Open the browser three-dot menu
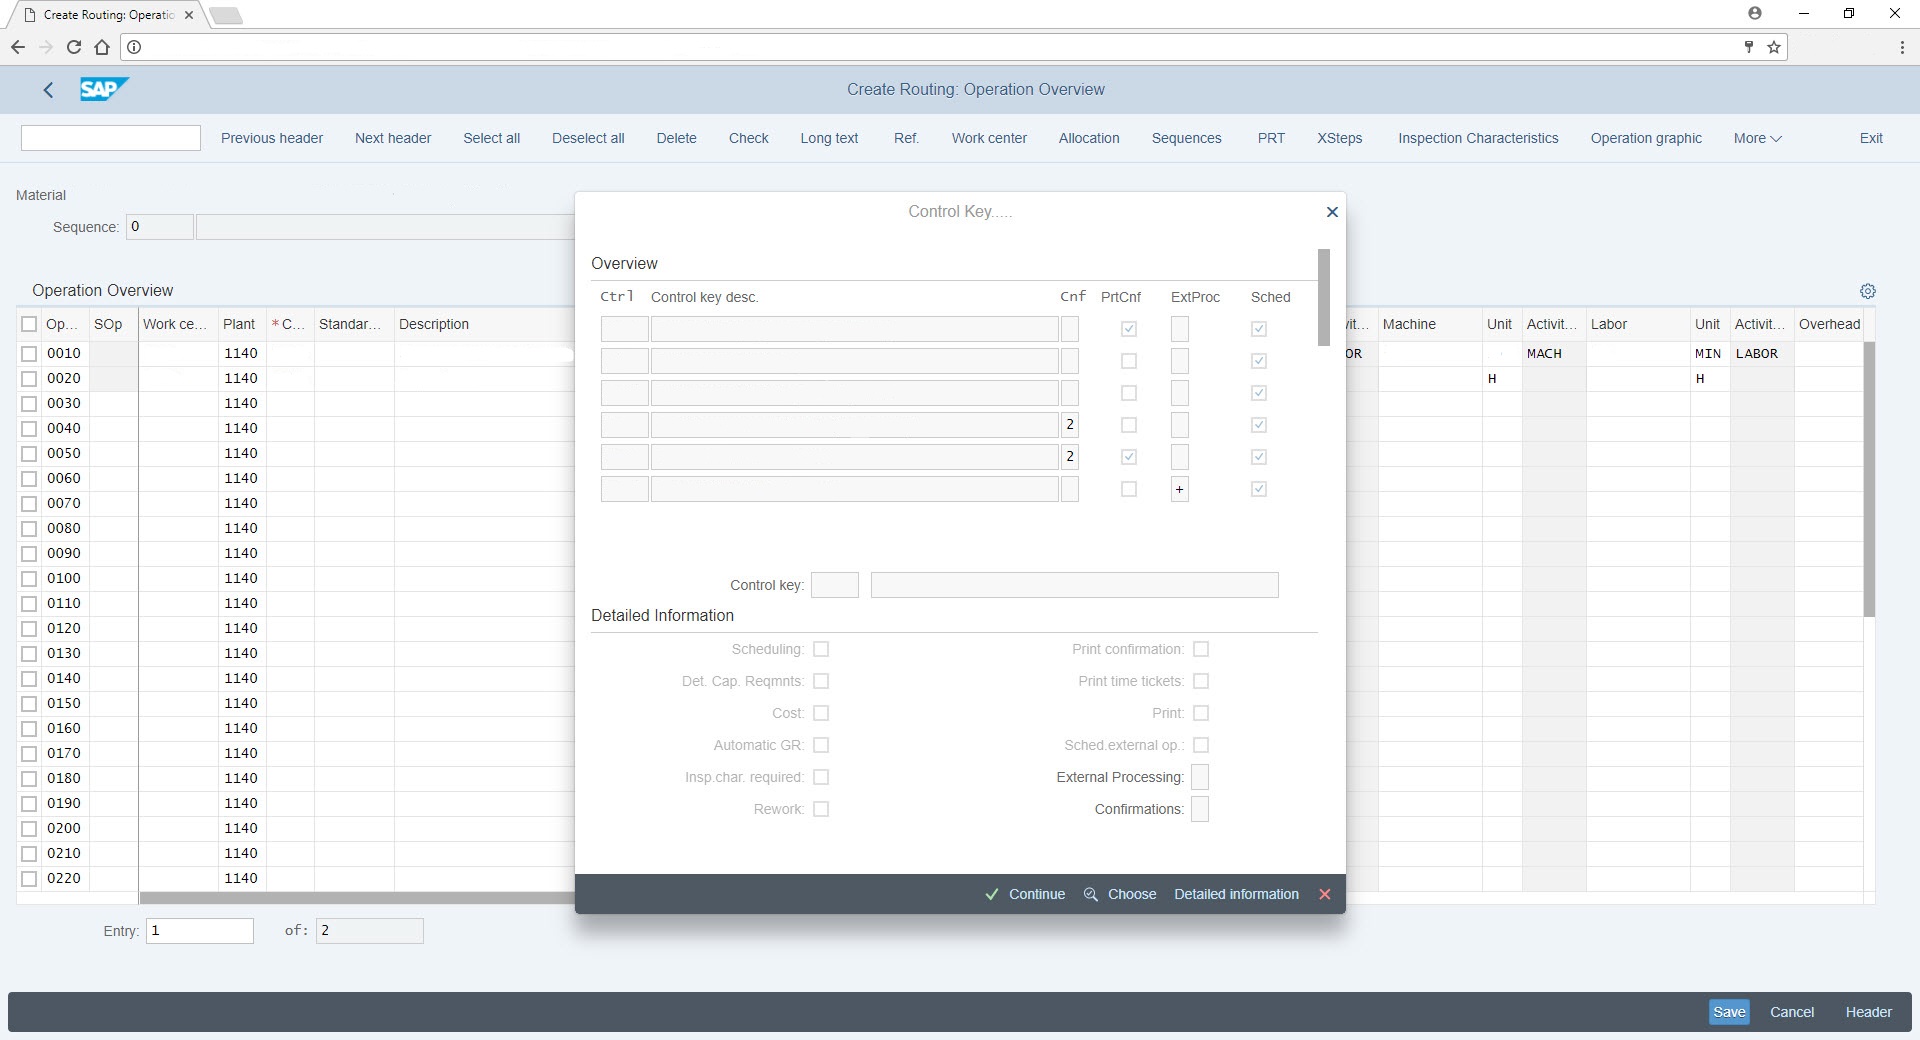The width and height of the screenshot is (1920, 1040). point(1901,47)
